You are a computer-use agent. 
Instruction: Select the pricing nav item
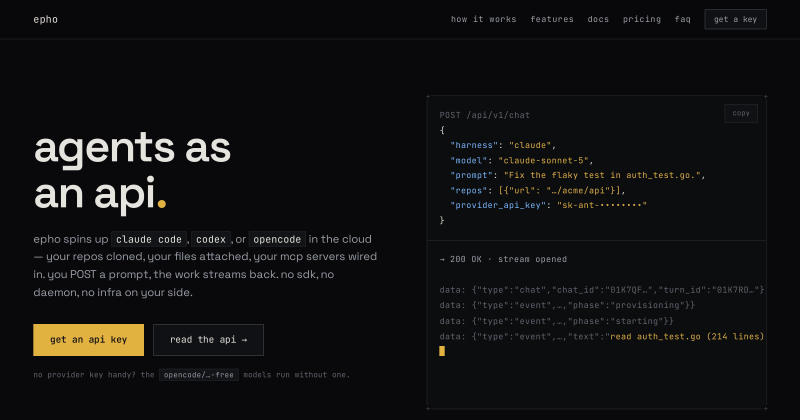point(641,19)
